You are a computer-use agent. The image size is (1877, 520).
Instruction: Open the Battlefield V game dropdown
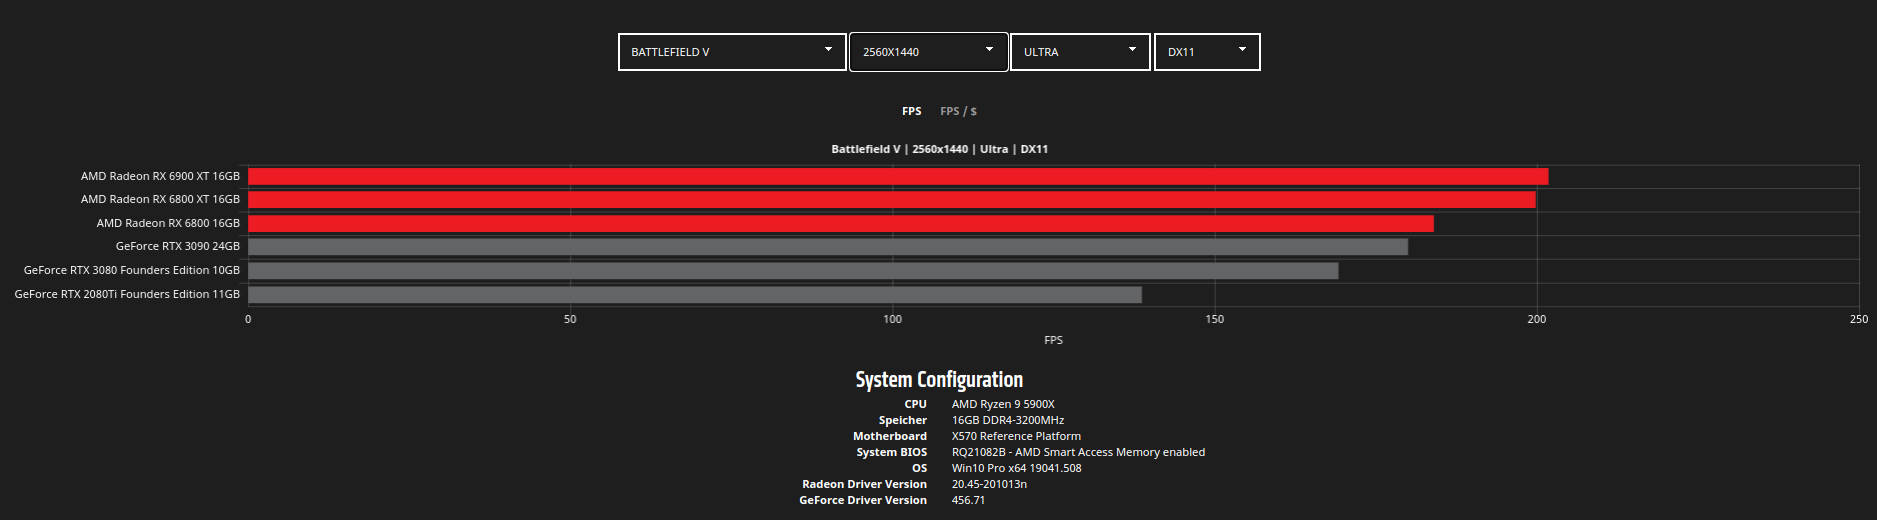732,52
